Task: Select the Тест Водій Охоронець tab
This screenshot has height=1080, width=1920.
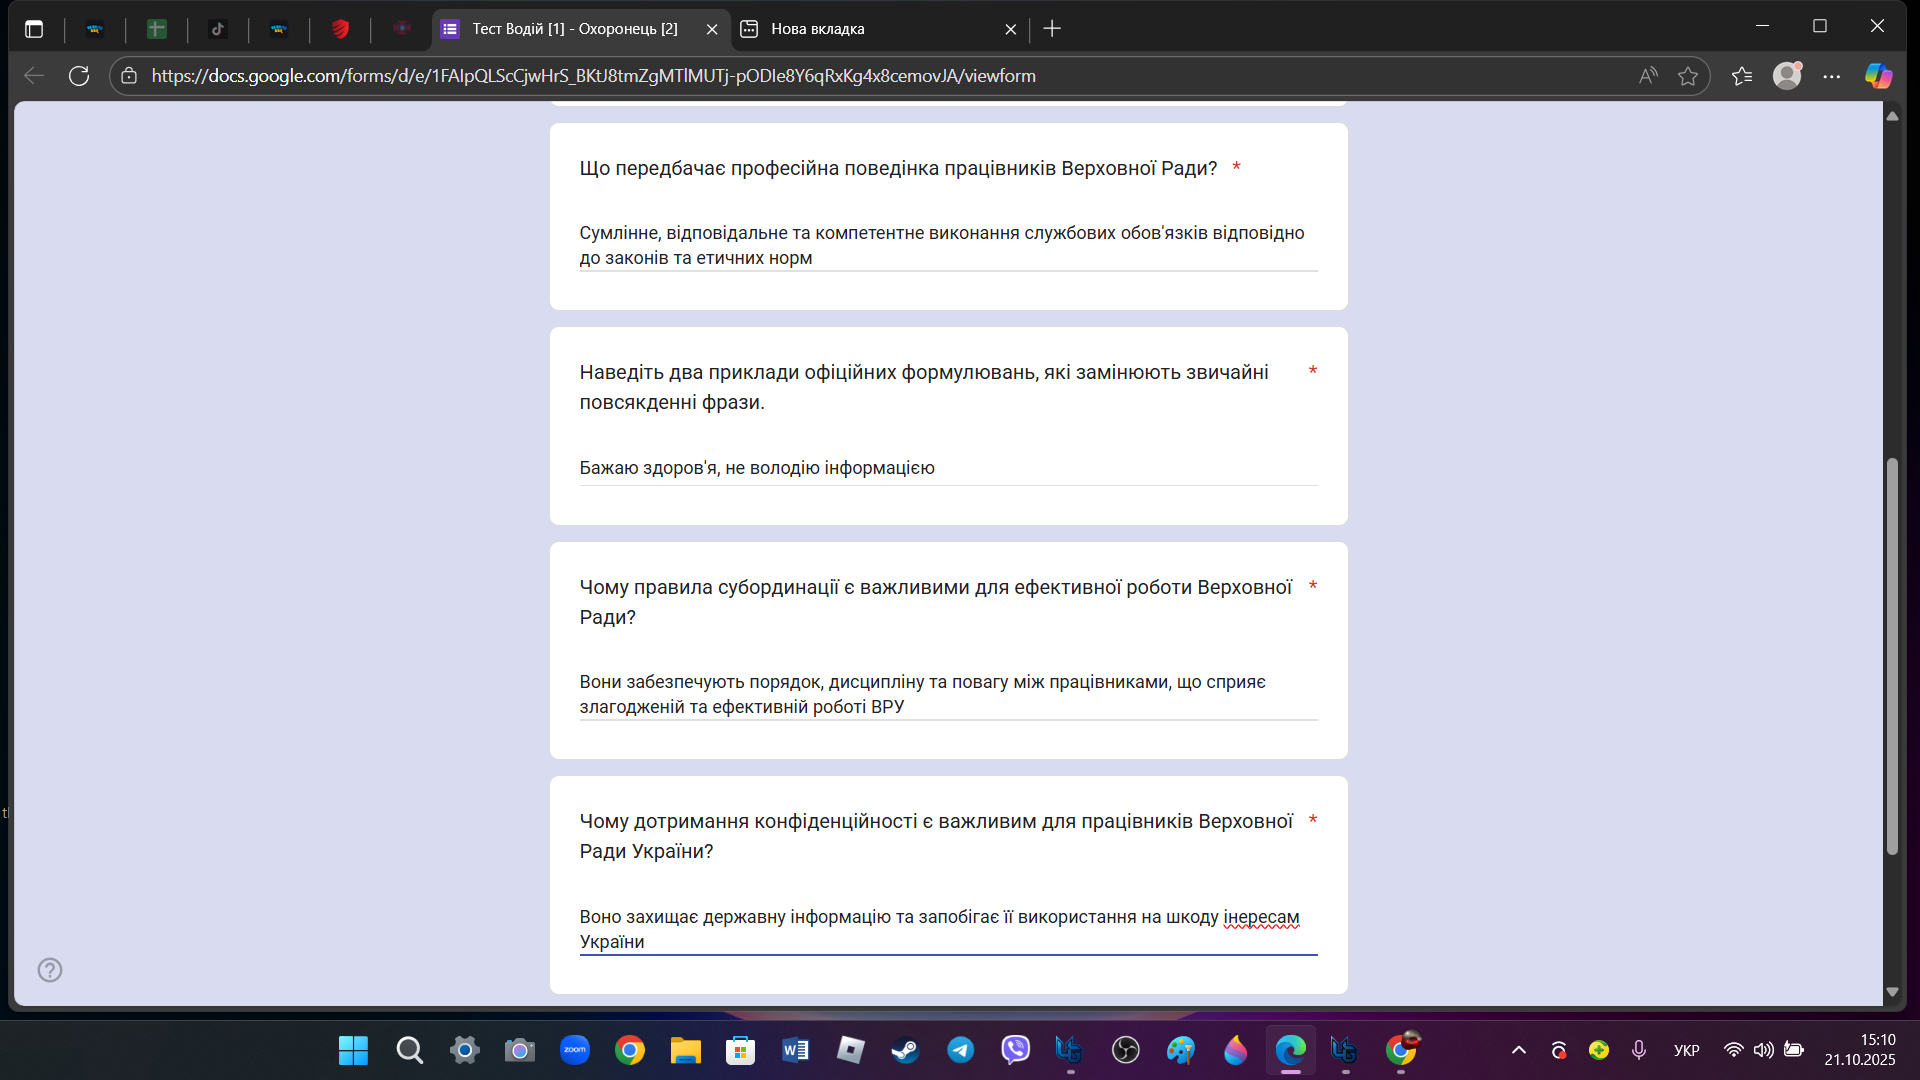Action: 575,29
